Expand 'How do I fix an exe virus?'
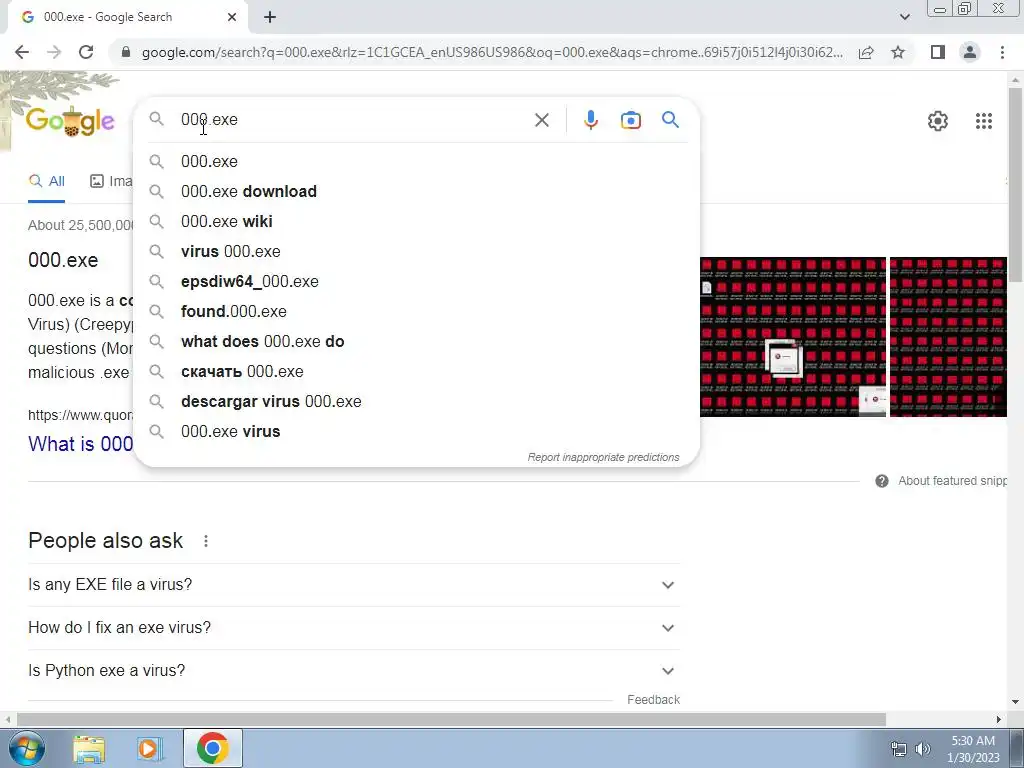This screenshot has height=768, width=1024. click(x=353, y=628)
